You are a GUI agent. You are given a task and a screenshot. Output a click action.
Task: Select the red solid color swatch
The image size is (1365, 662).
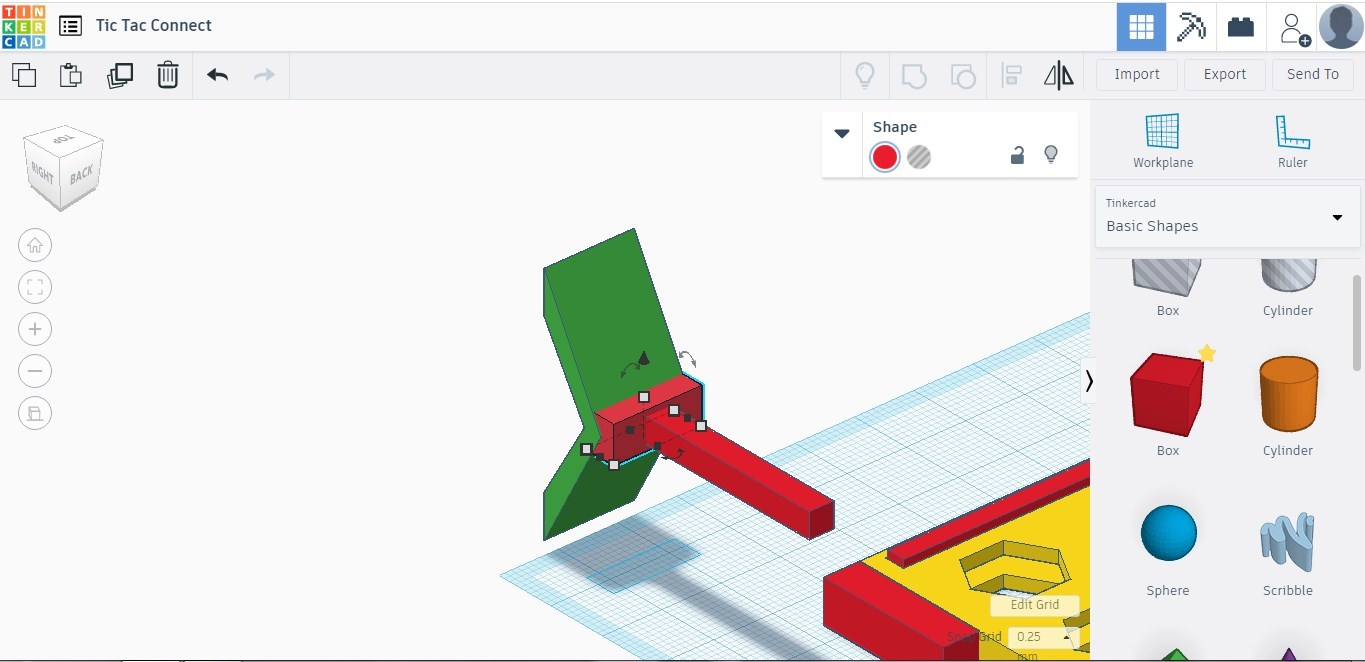(884, 156)
